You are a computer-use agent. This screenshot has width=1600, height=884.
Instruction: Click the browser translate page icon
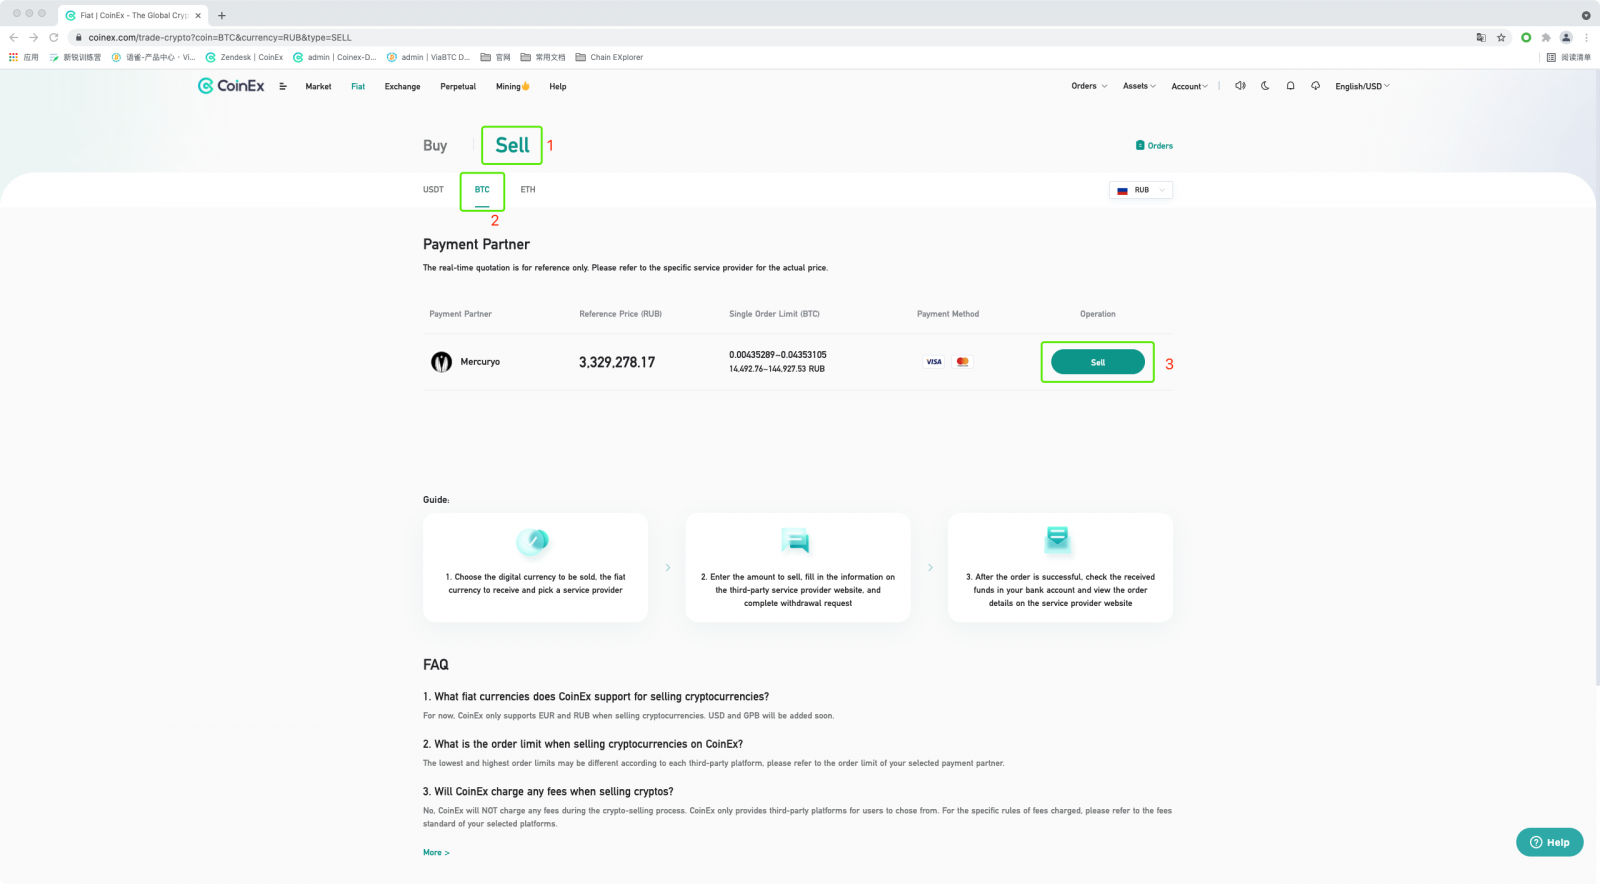point(1481,38)
